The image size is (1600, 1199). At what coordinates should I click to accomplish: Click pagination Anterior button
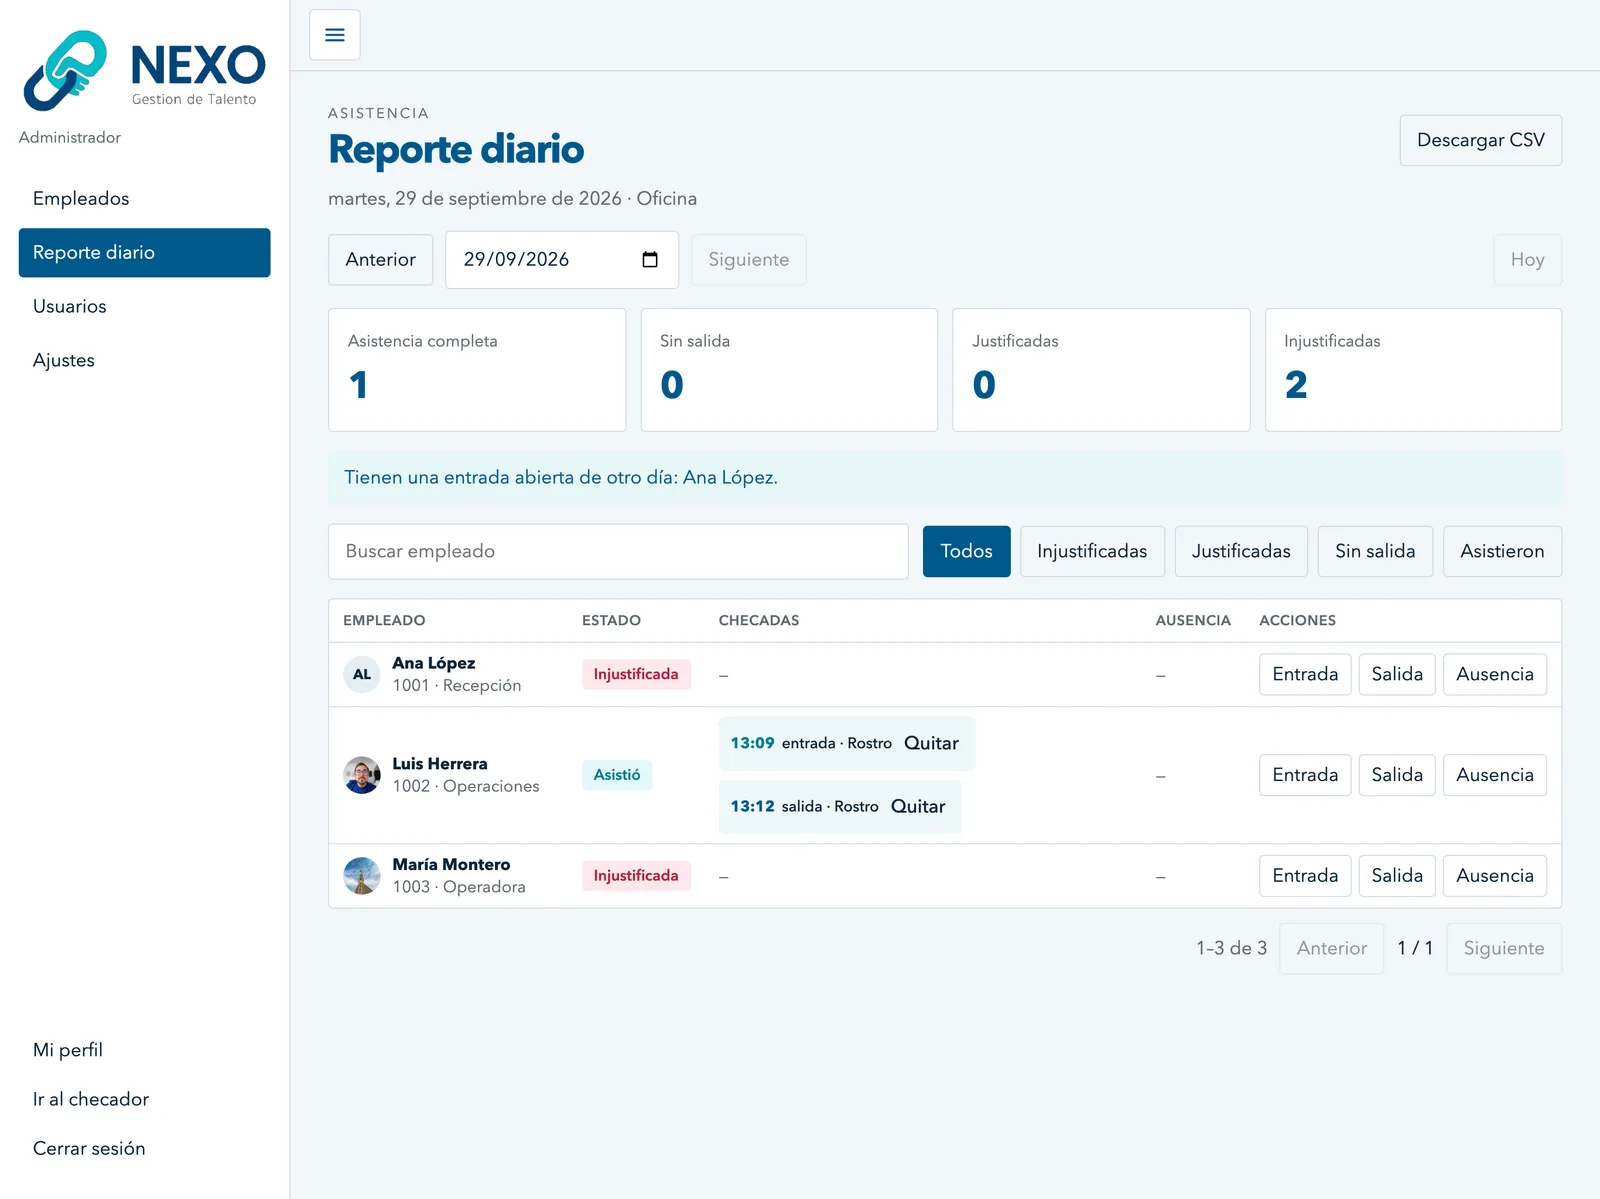point(1332,948)
